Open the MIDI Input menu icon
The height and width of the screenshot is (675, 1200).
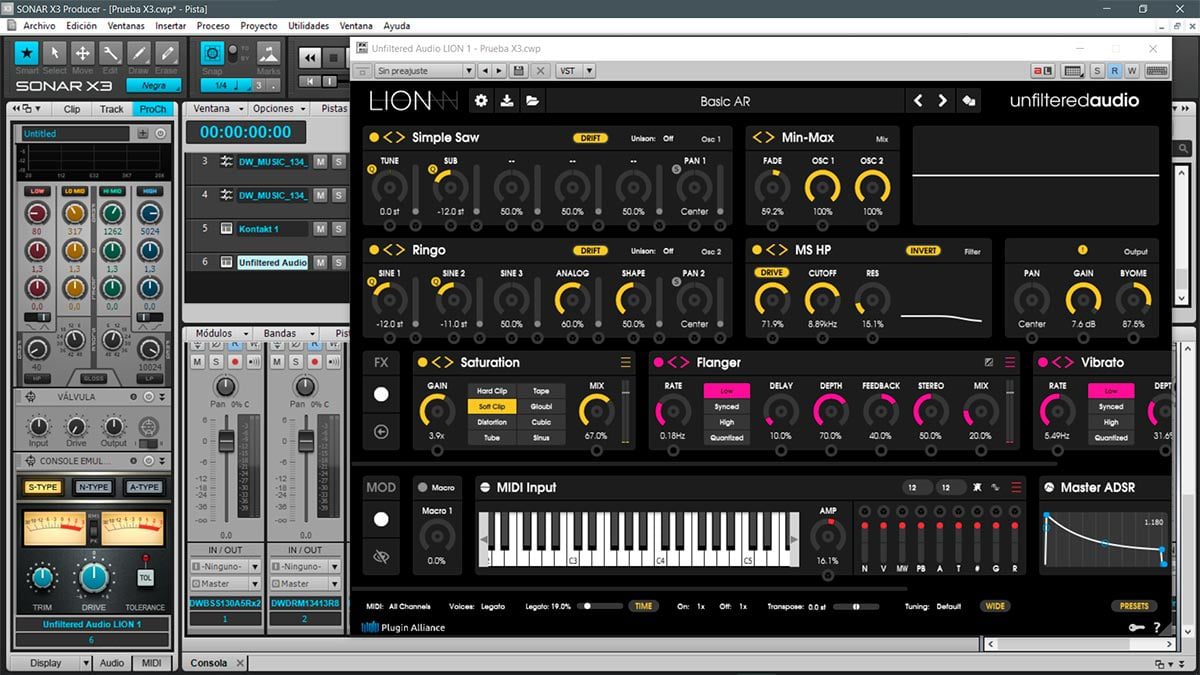[x=1017, y=487]
